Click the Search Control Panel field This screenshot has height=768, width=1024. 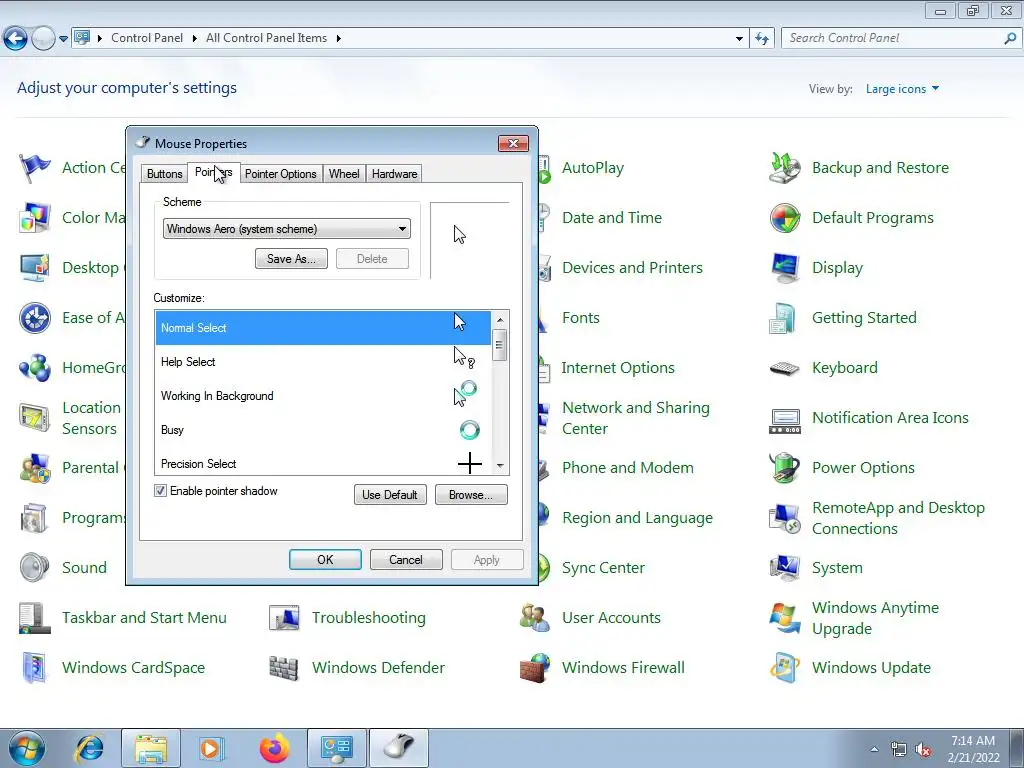click(893, 39)
